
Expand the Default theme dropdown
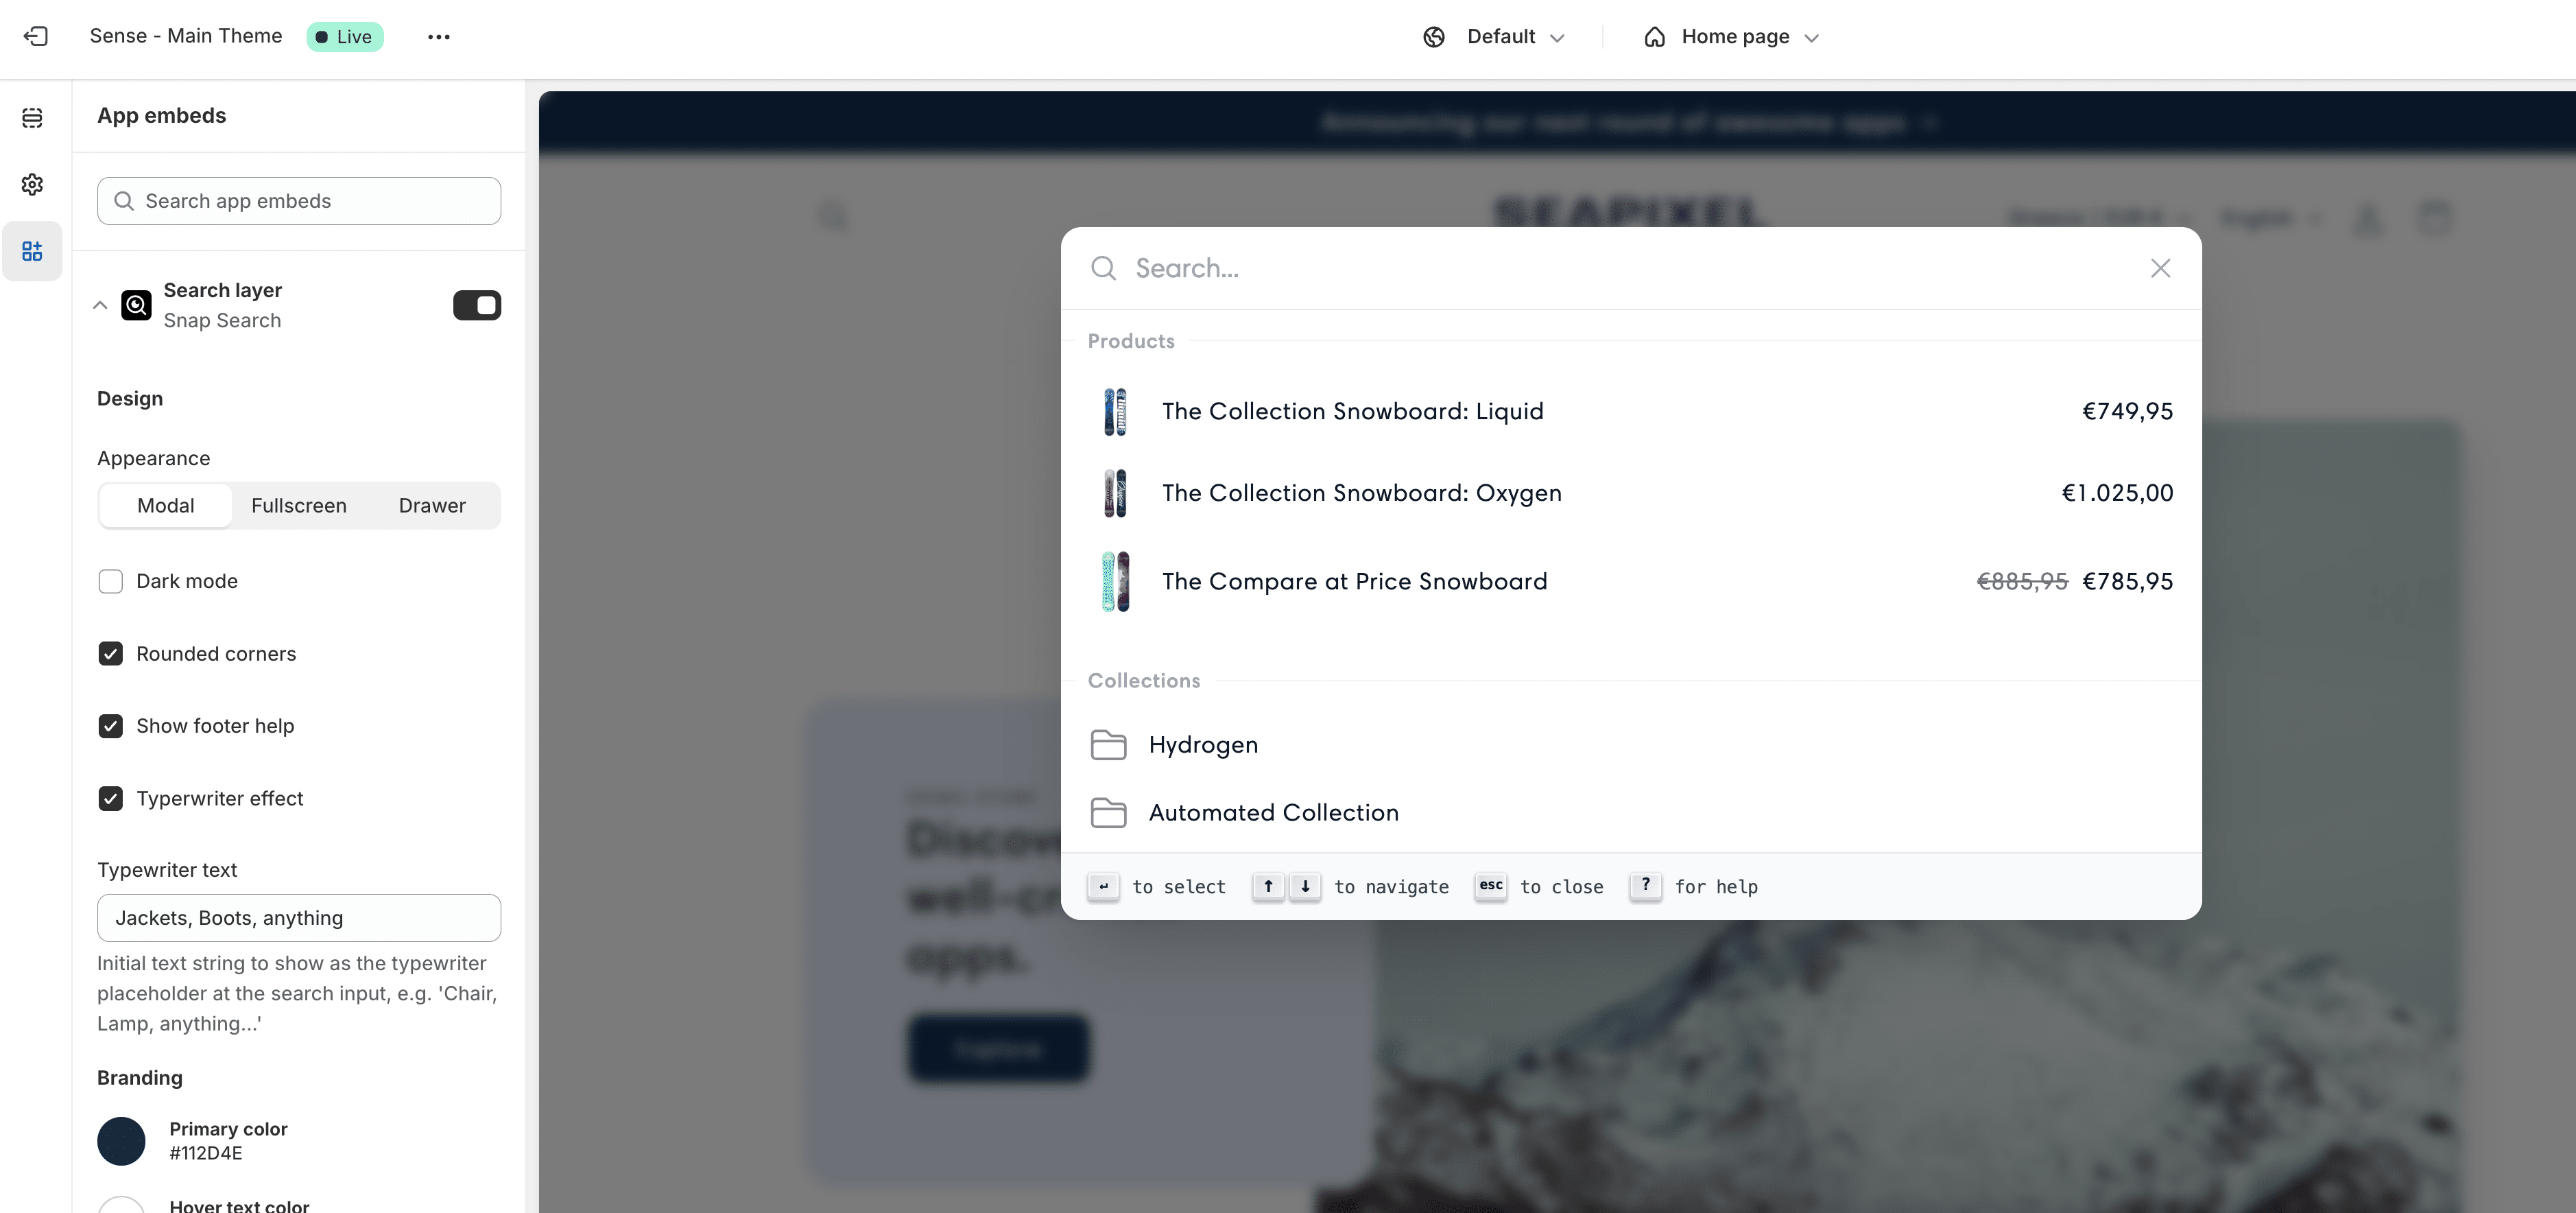tap(1492, 36)
